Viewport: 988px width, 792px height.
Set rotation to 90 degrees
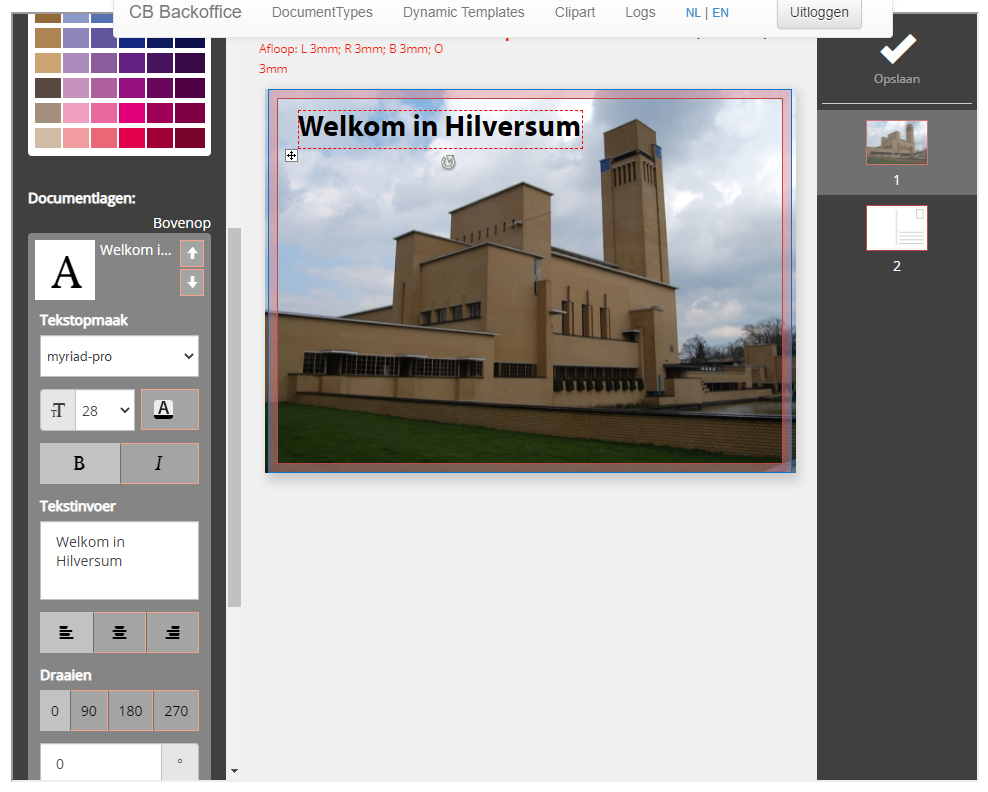point(89,711)
